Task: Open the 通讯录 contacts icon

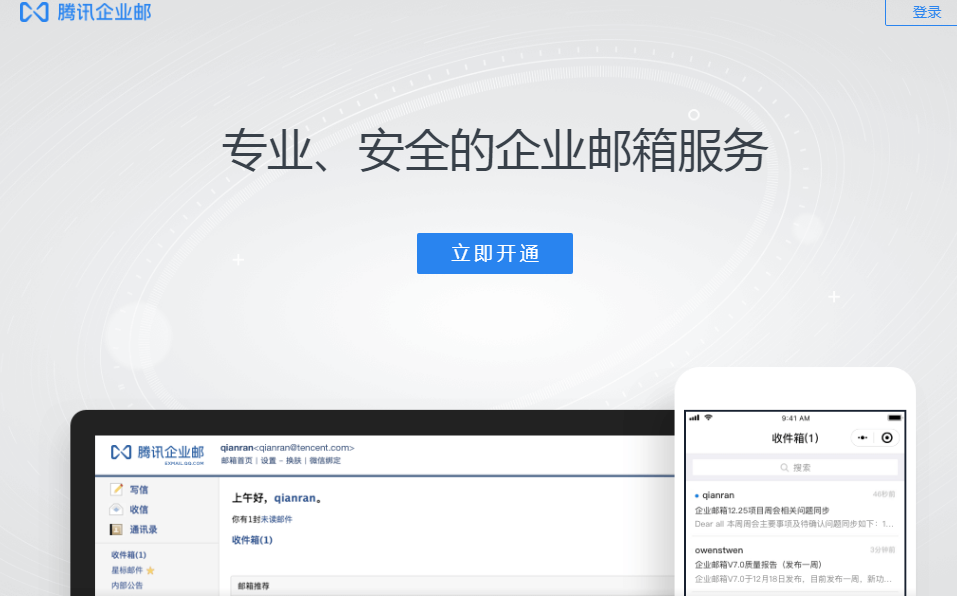Action: tap(116, 528)
